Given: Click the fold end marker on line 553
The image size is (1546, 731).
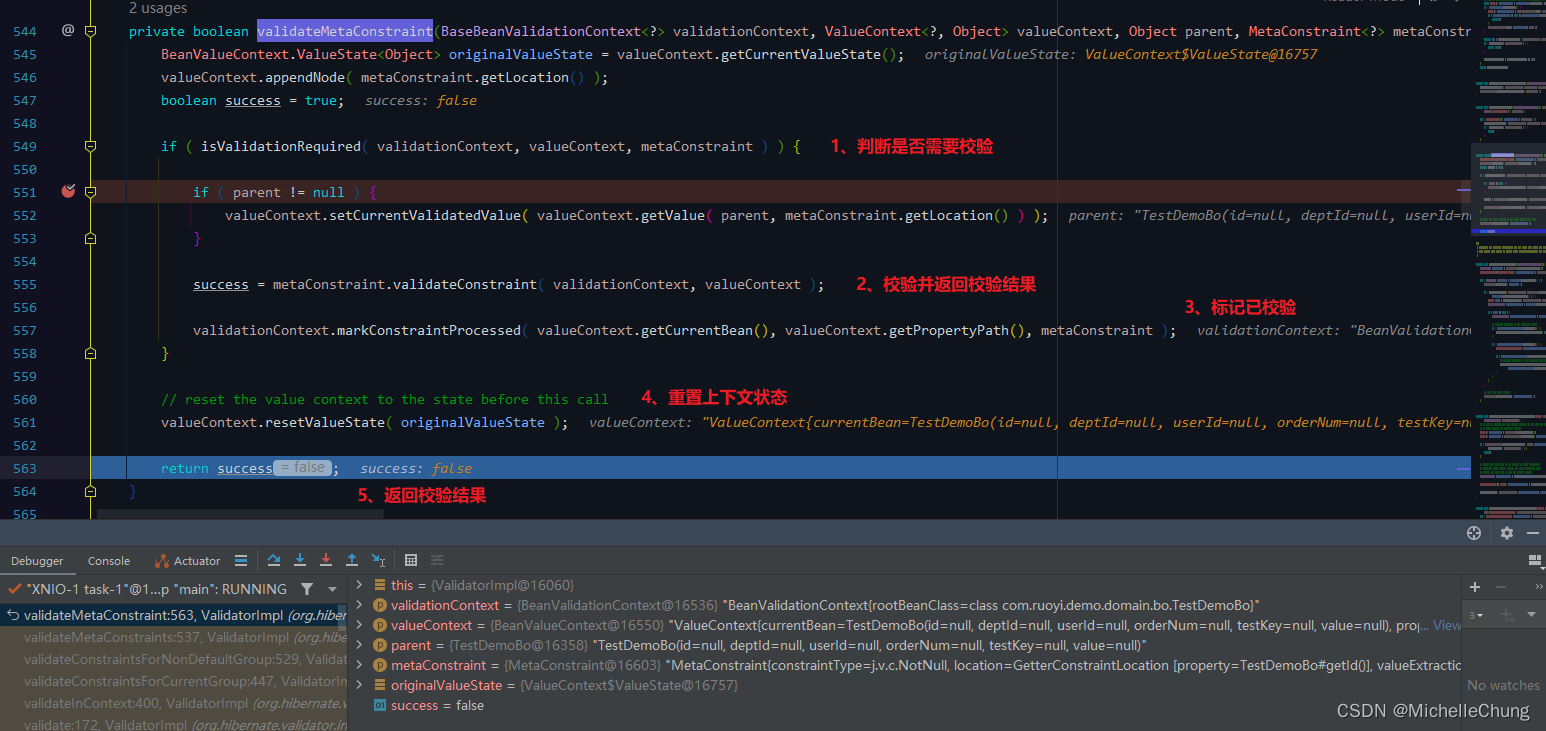Looking at the screenshot, I should pos(91,238).
